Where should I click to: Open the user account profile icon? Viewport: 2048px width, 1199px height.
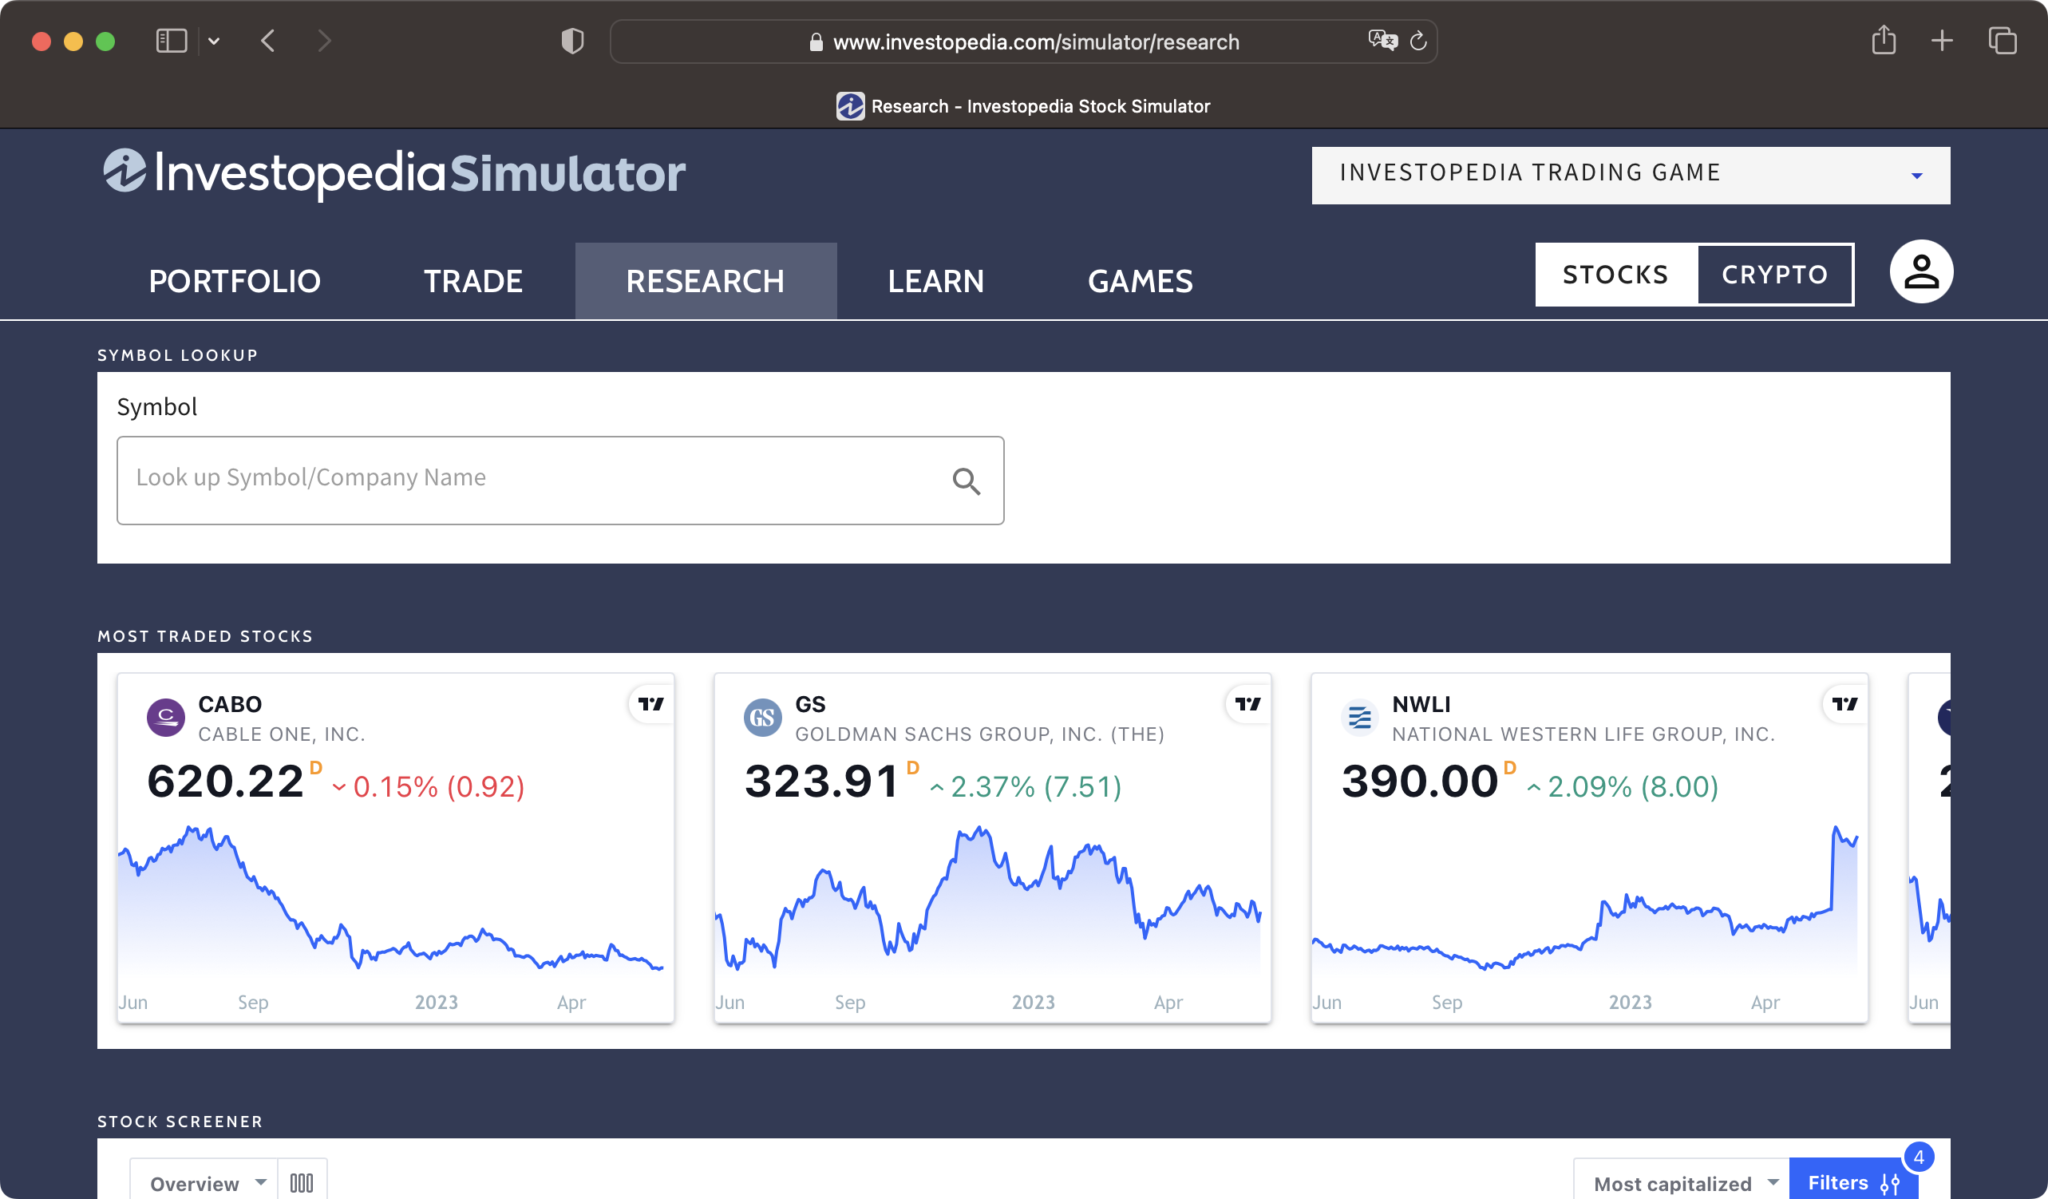click(1919, 271)
